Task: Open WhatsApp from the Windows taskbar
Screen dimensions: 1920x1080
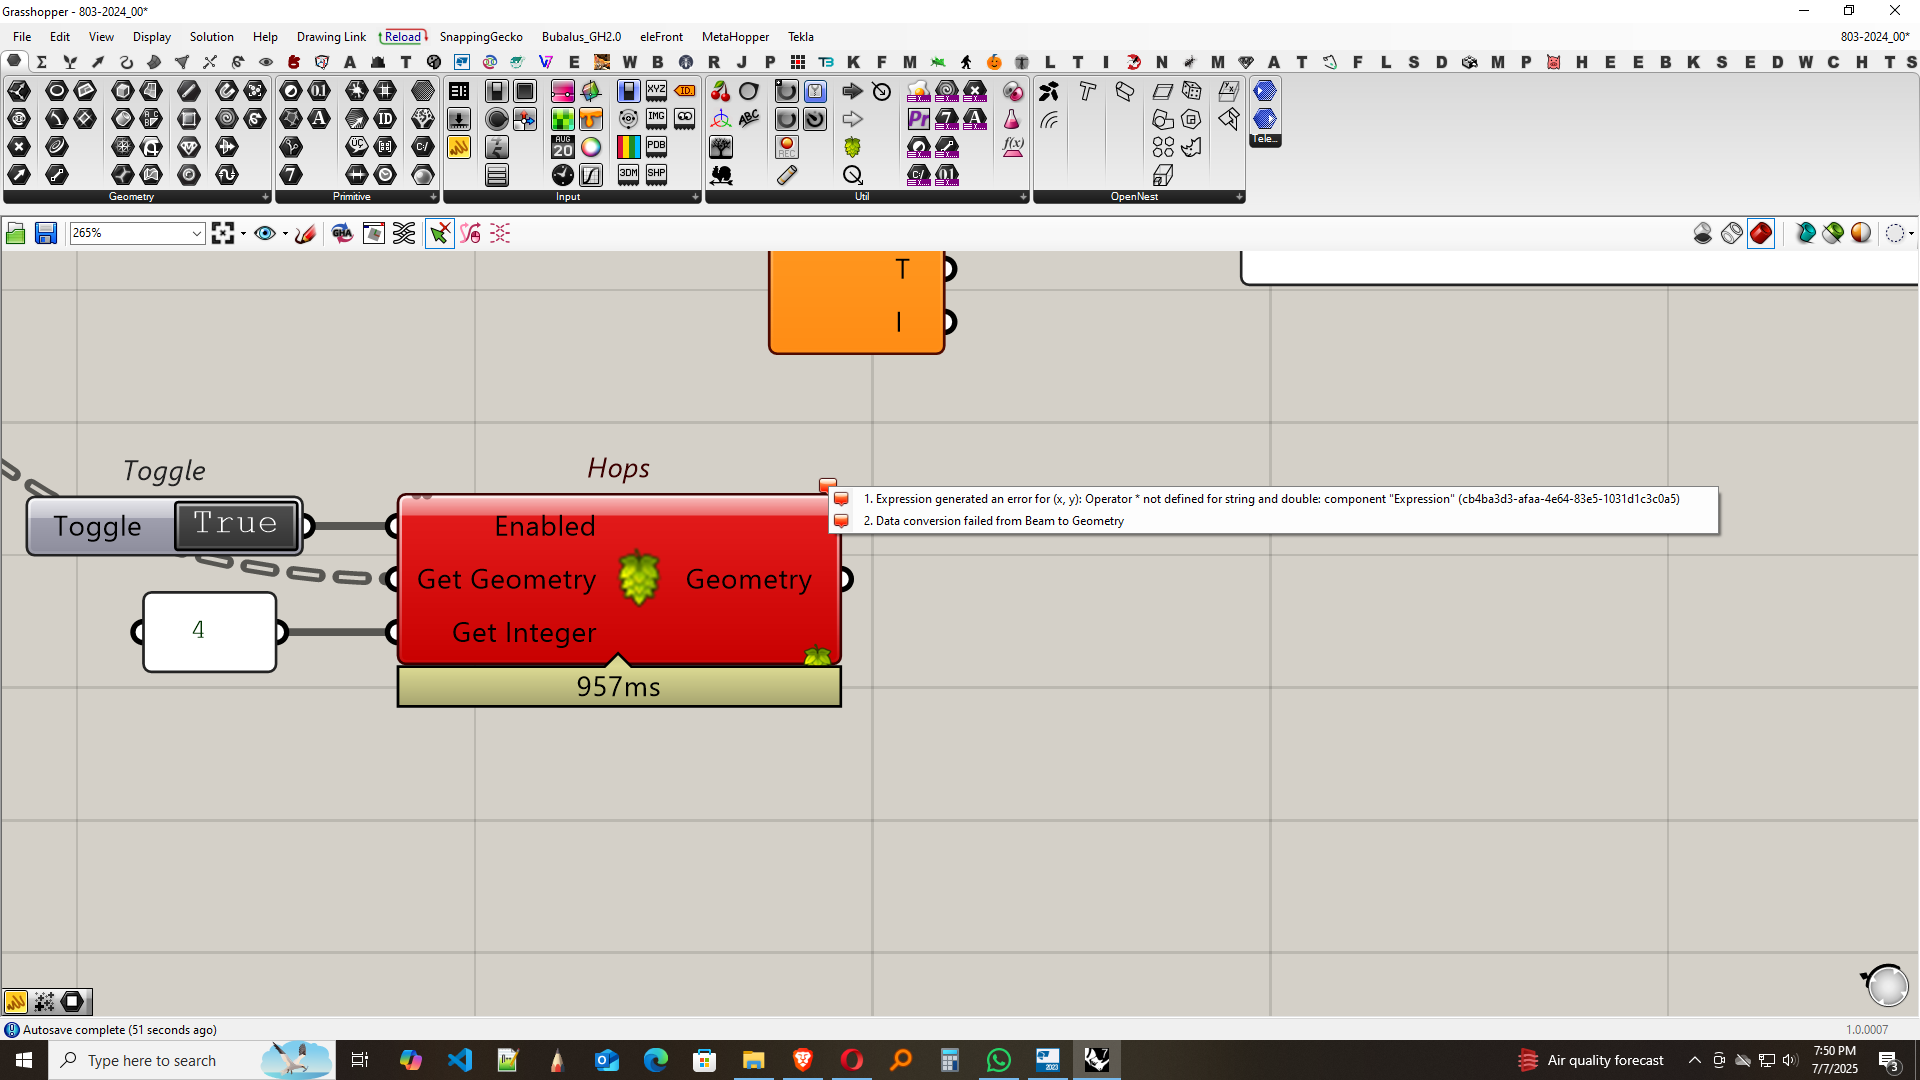Action: 998,1060
